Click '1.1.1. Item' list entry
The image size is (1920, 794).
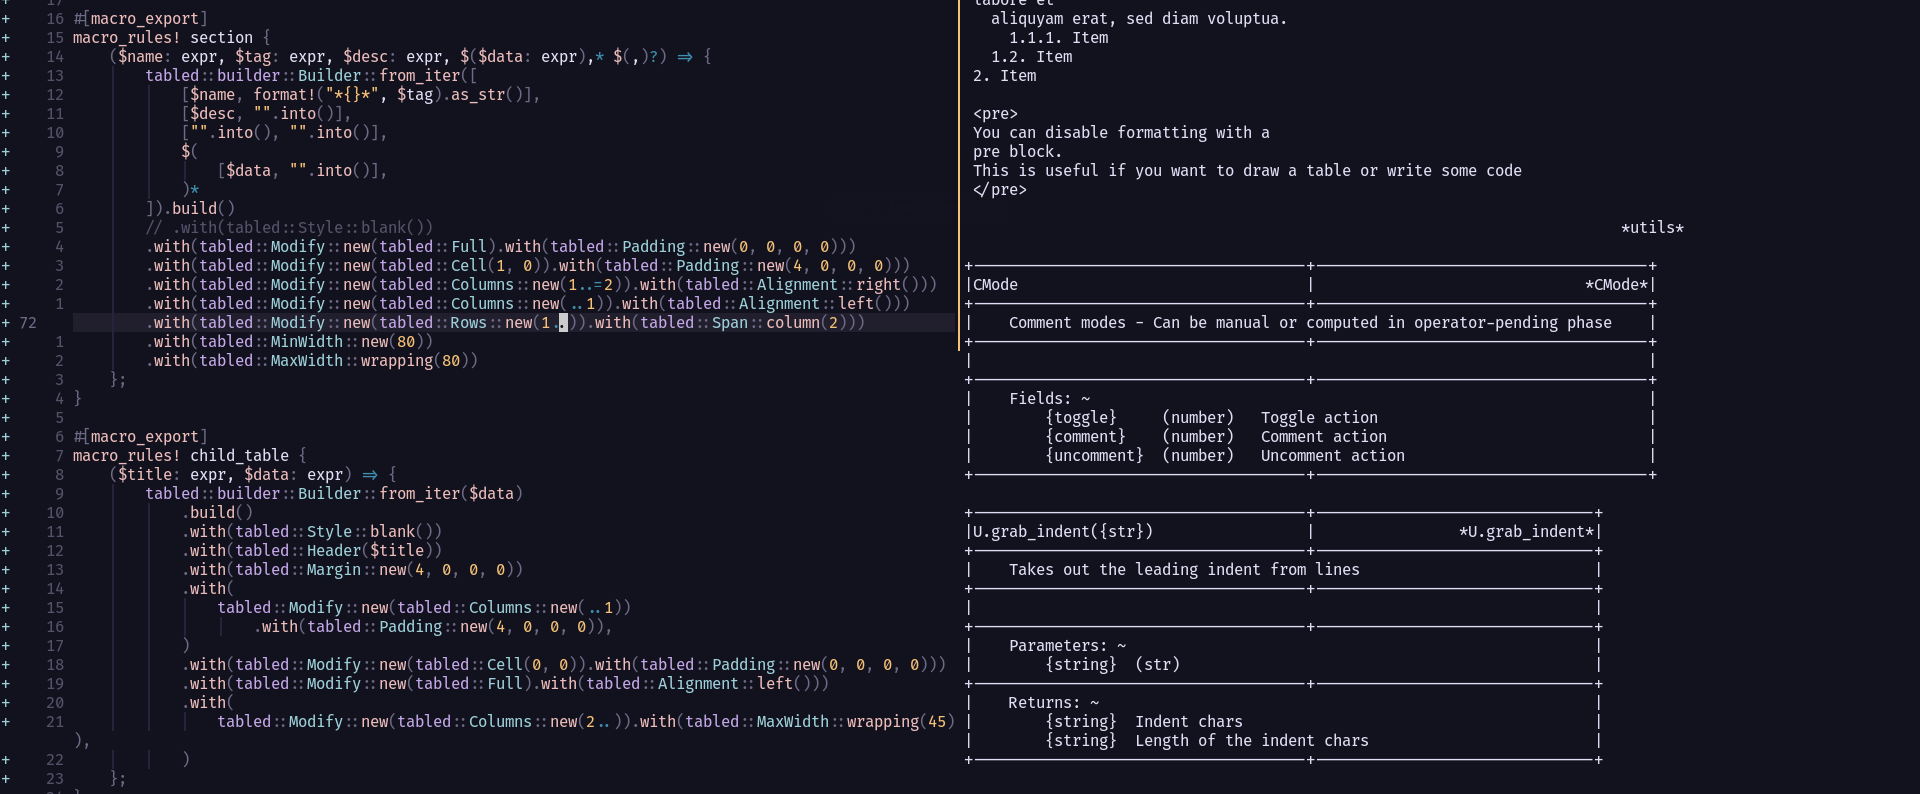pyautogui.click(x=1058, y=38)
